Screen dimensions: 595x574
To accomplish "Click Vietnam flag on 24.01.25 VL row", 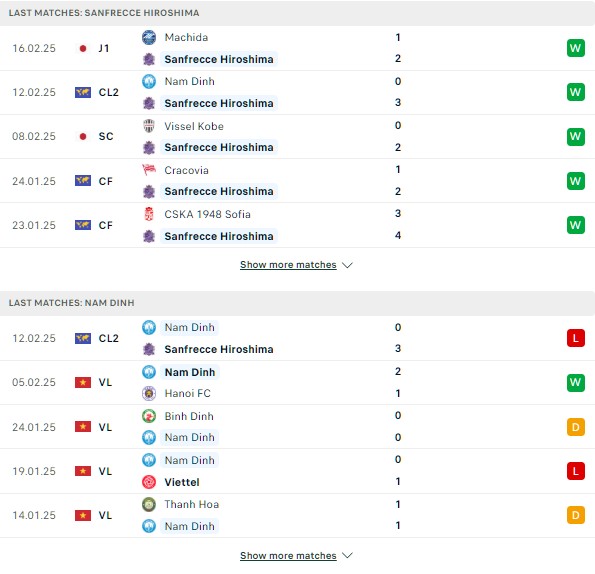I will pos(83,427).
